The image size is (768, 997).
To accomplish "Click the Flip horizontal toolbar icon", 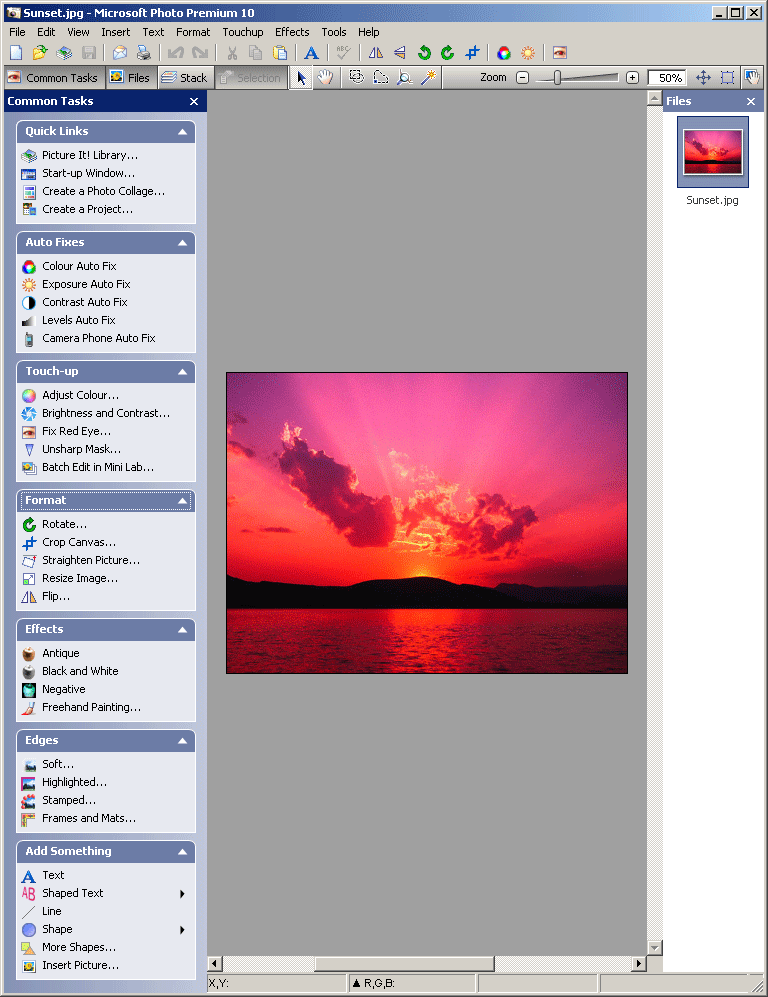I will (376, 53).
